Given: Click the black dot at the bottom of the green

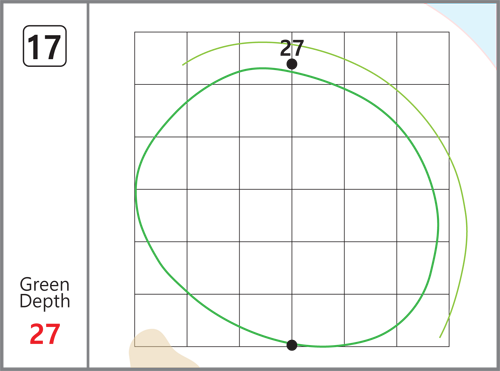Looking at the screenshot, I should [x=292, y=345].
